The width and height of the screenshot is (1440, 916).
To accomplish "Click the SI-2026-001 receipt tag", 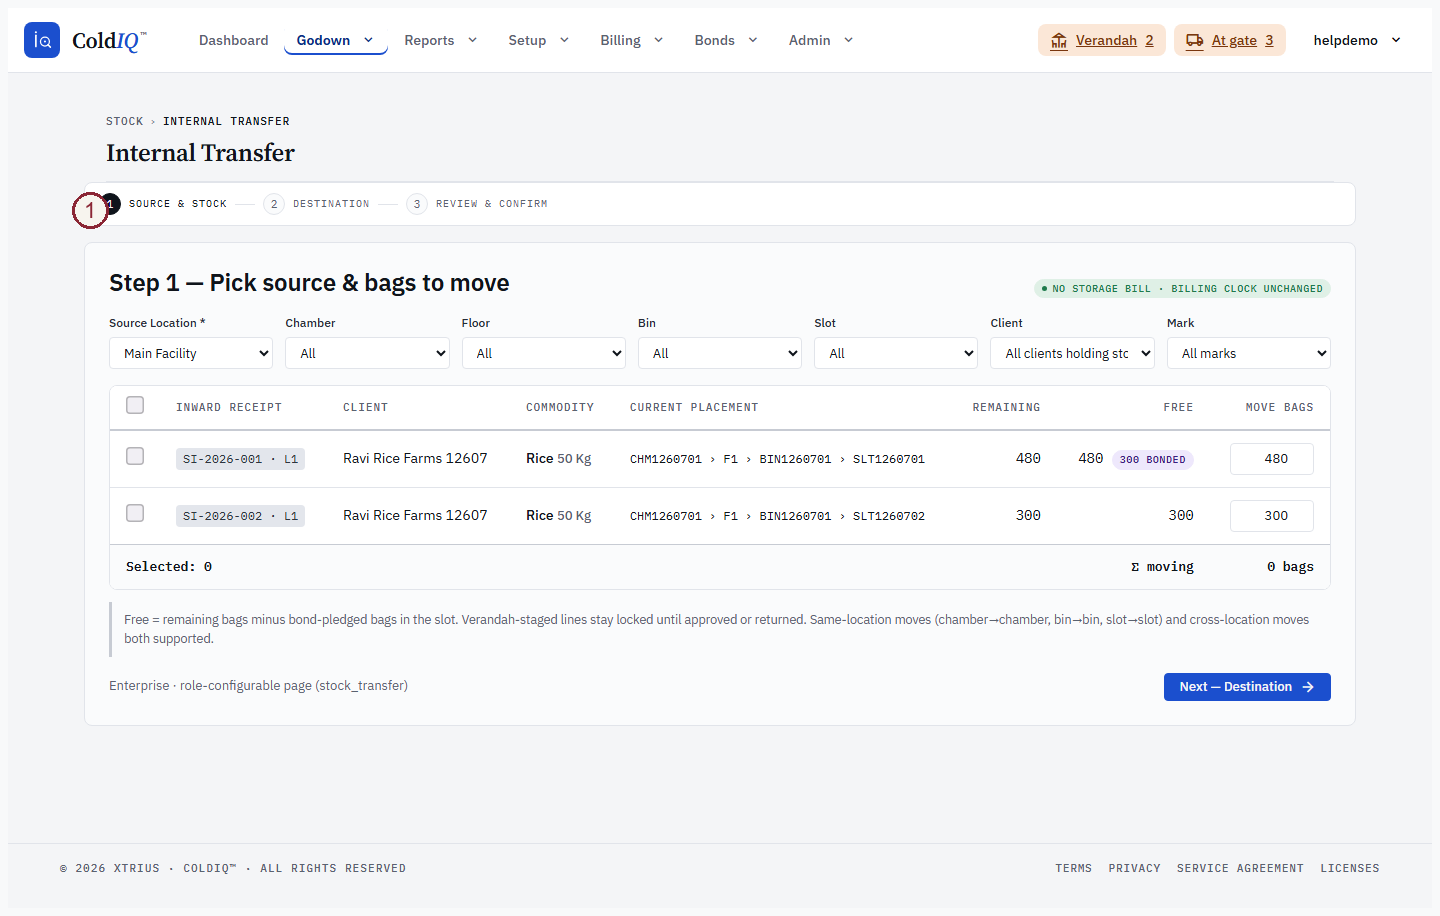I will coord(240,459).
